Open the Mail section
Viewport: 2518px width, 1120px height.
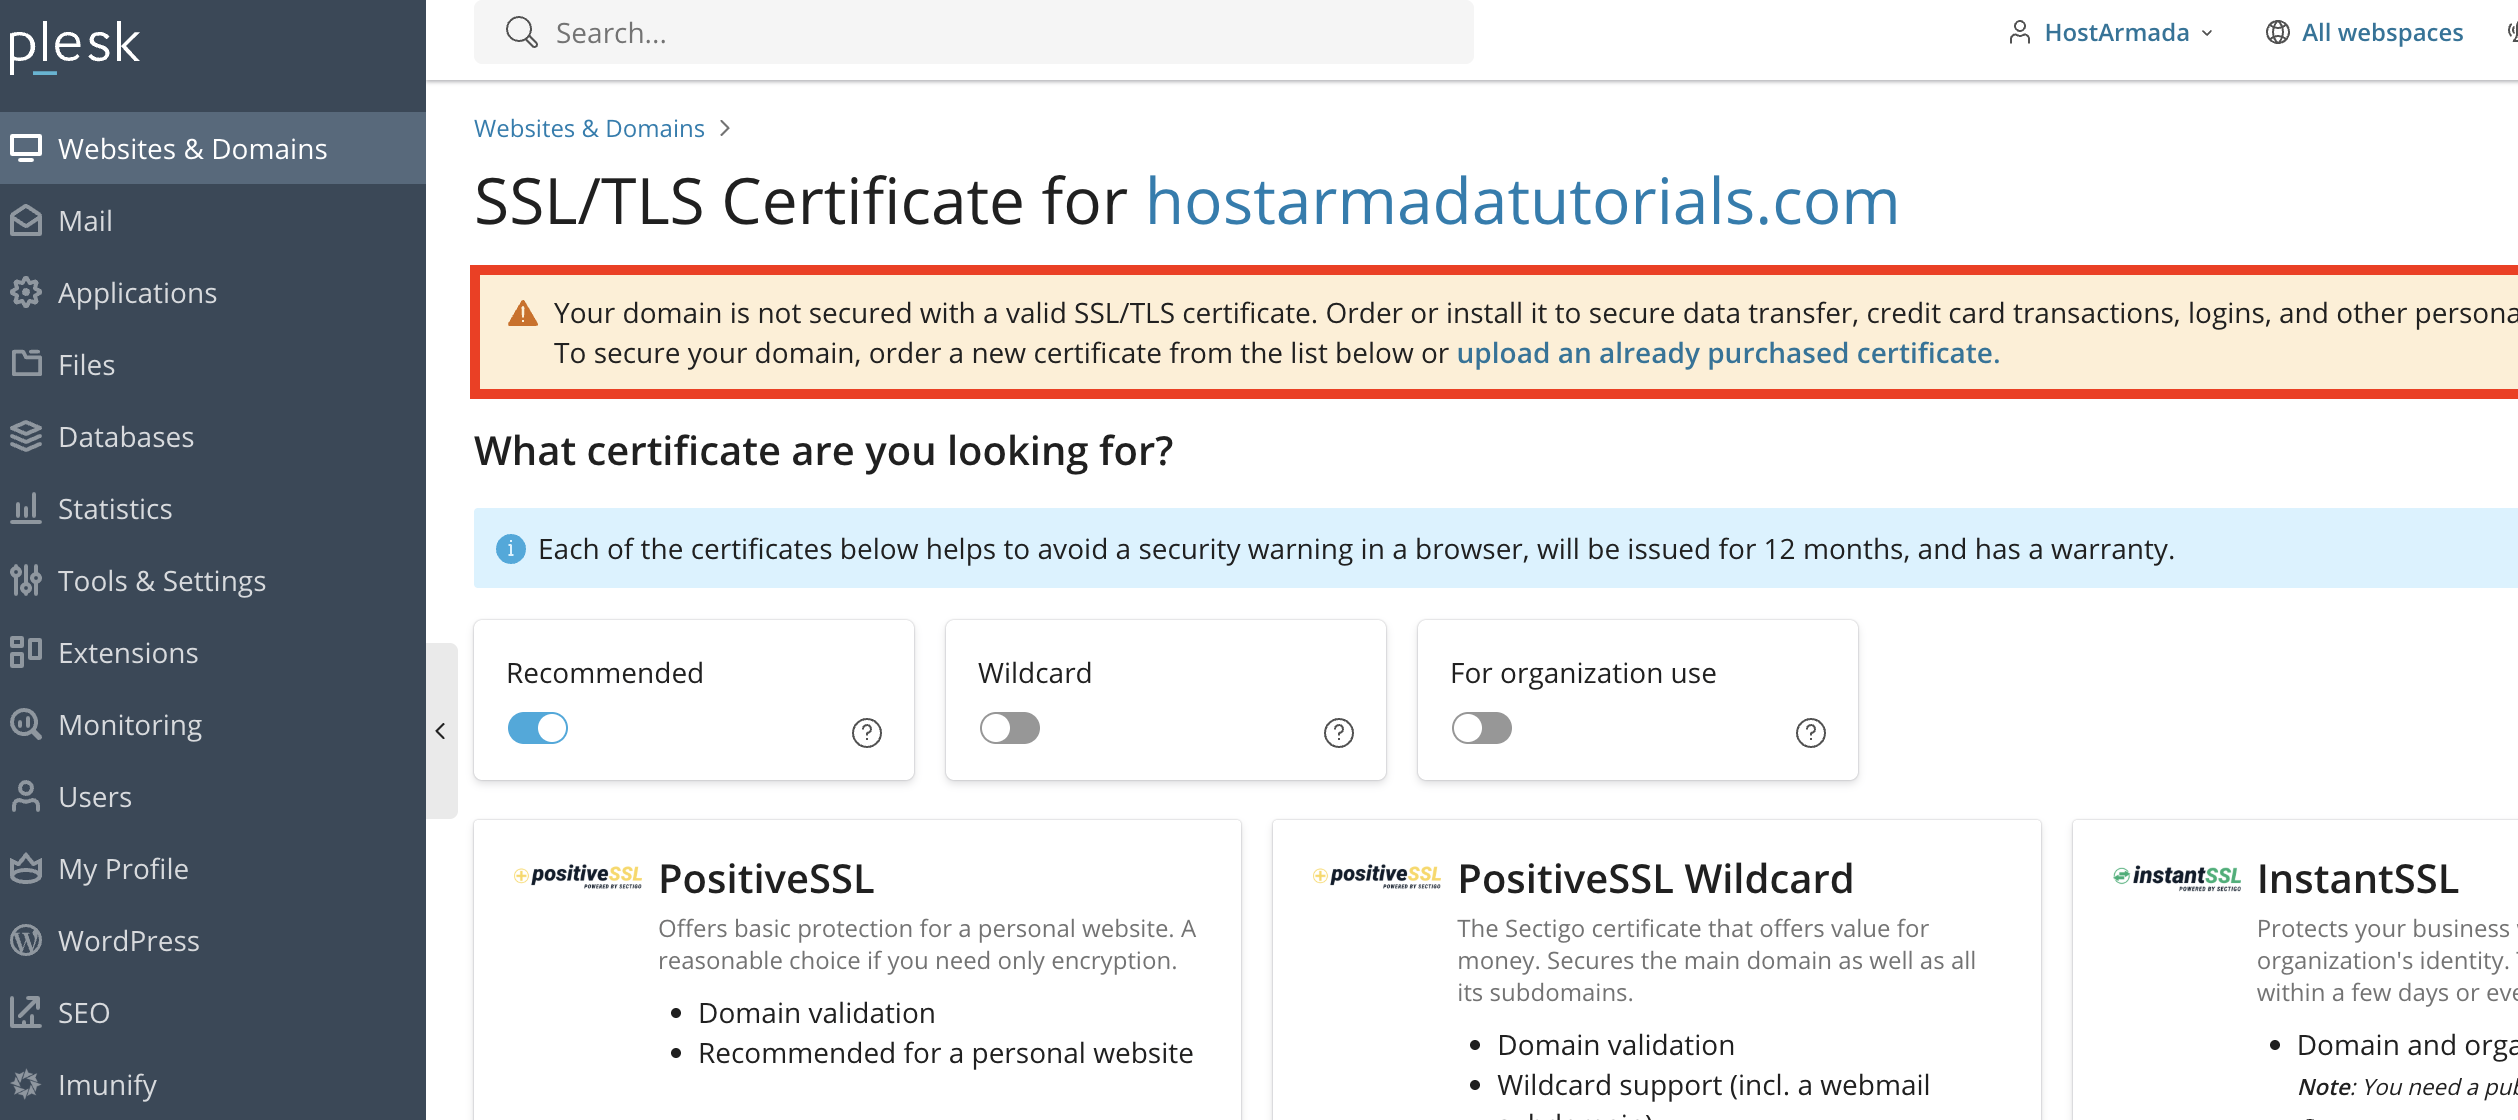[x=84, y=220]
